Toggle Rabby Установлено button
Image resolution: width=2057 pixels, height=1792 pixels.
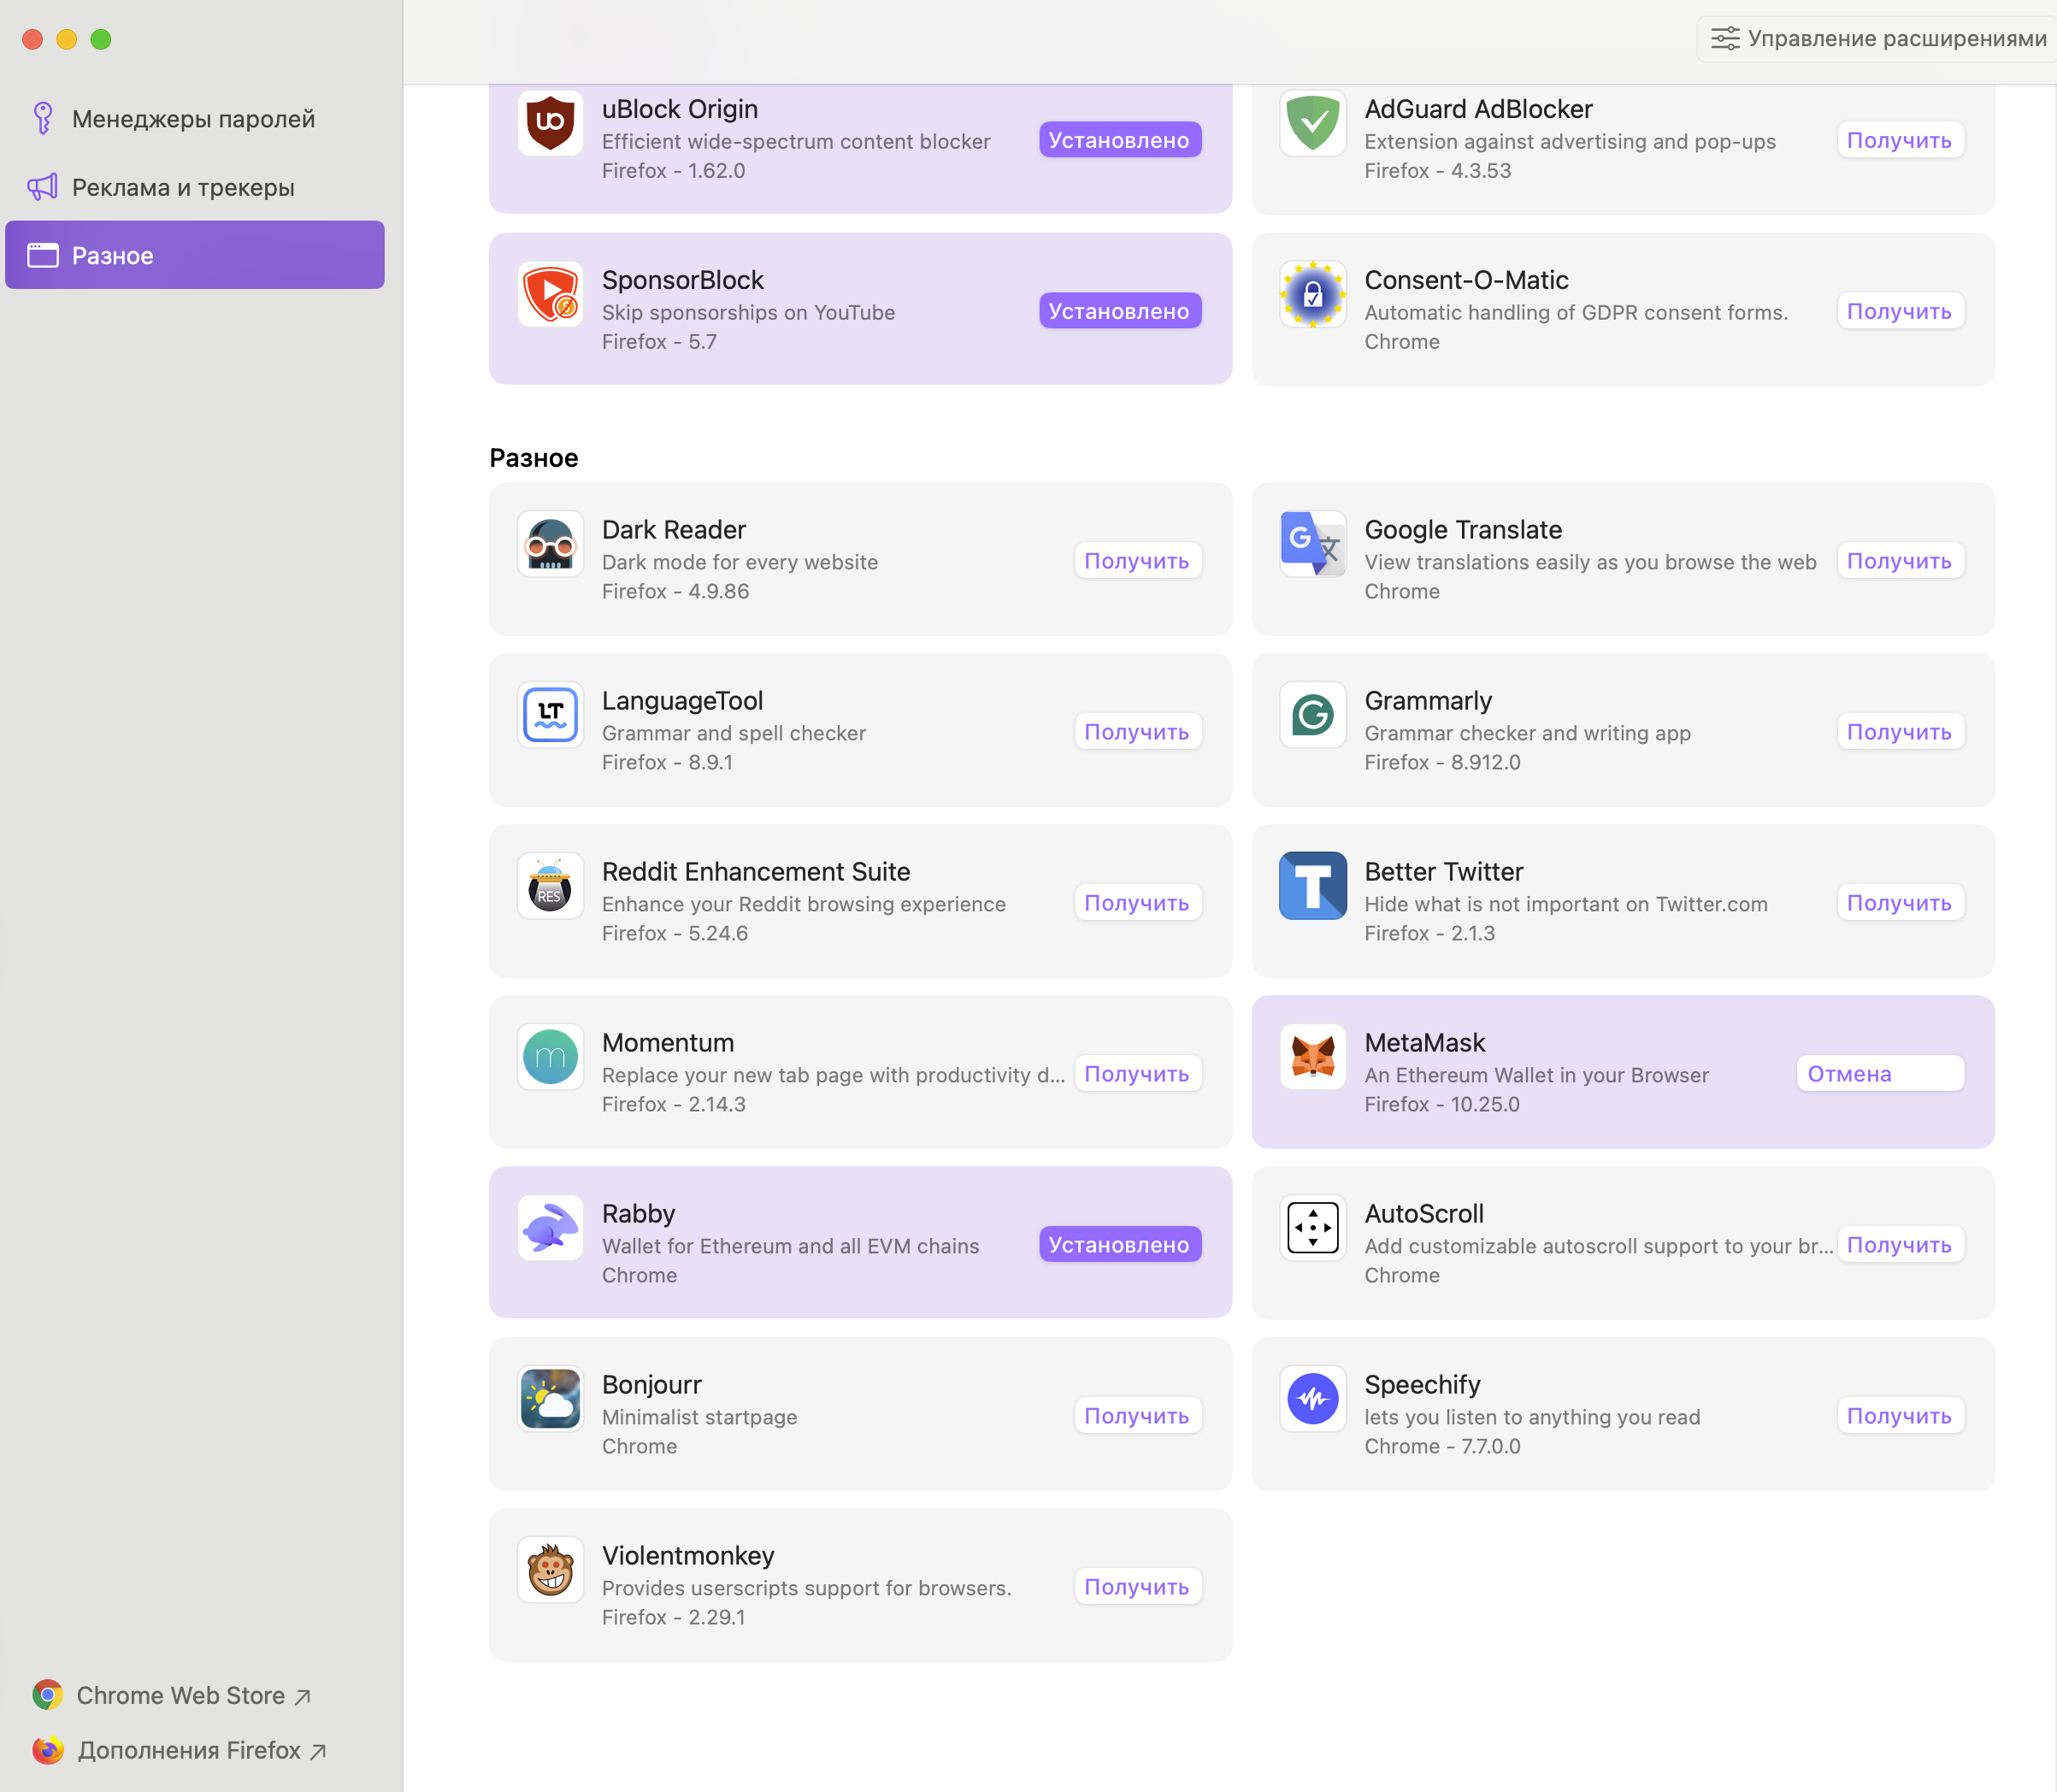click(x=1119, y=1245)
